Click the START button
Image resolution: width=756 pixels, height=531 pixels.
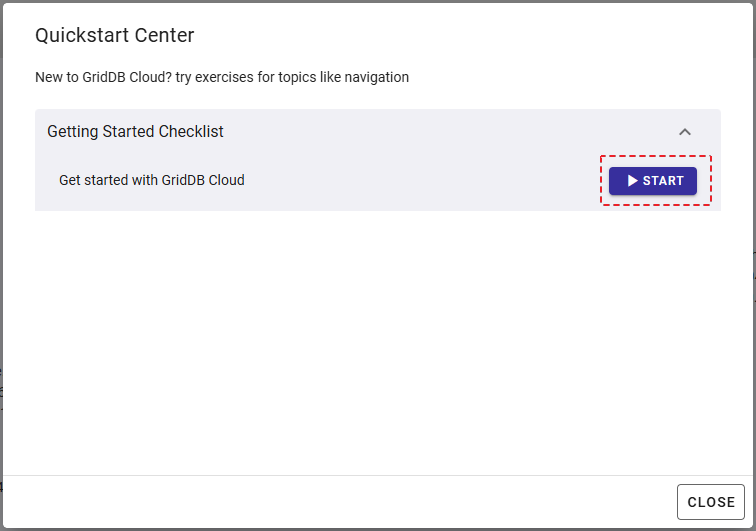coord(653,181)
